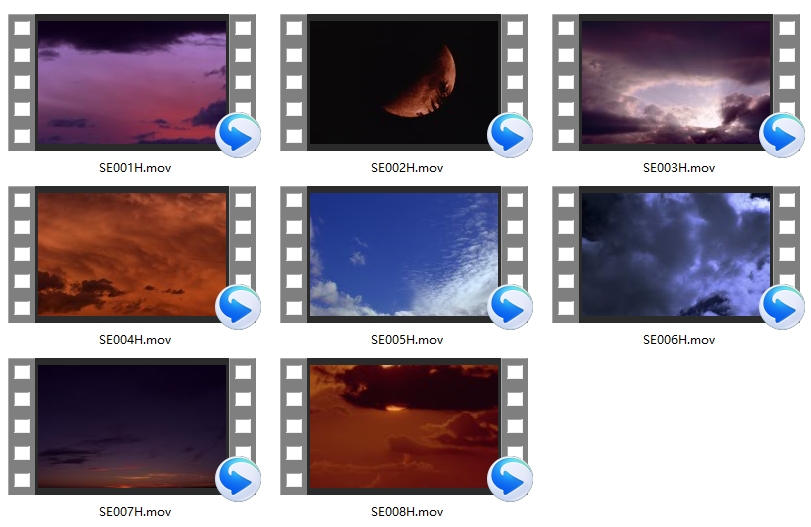Screen dimensions: 811x527
Task: Click the file name SE008H.mov
Action: coord(407,511)
